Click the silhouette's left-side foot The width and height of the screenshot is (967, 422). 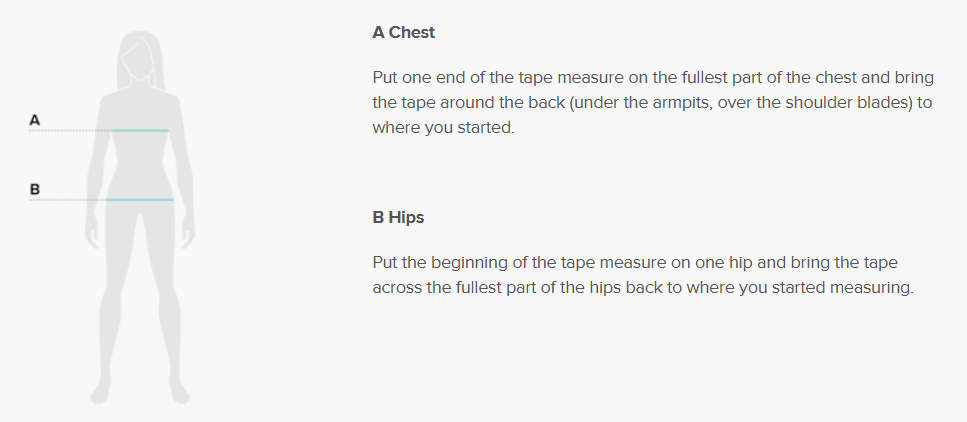[101, 391]
